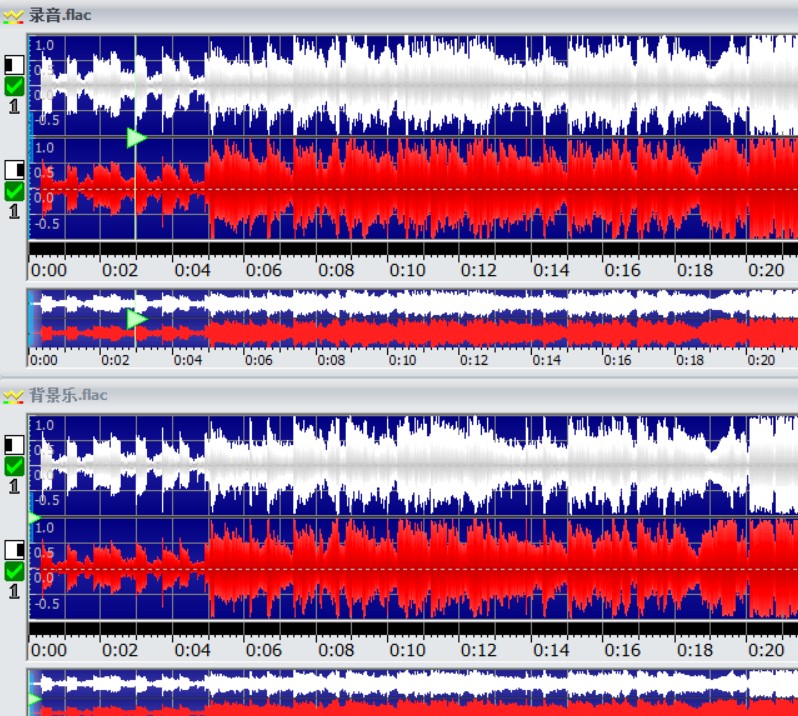Uncheck green checkbox for 背景乐.flac red channel
798x716 pixels.
tap(14, 571)
